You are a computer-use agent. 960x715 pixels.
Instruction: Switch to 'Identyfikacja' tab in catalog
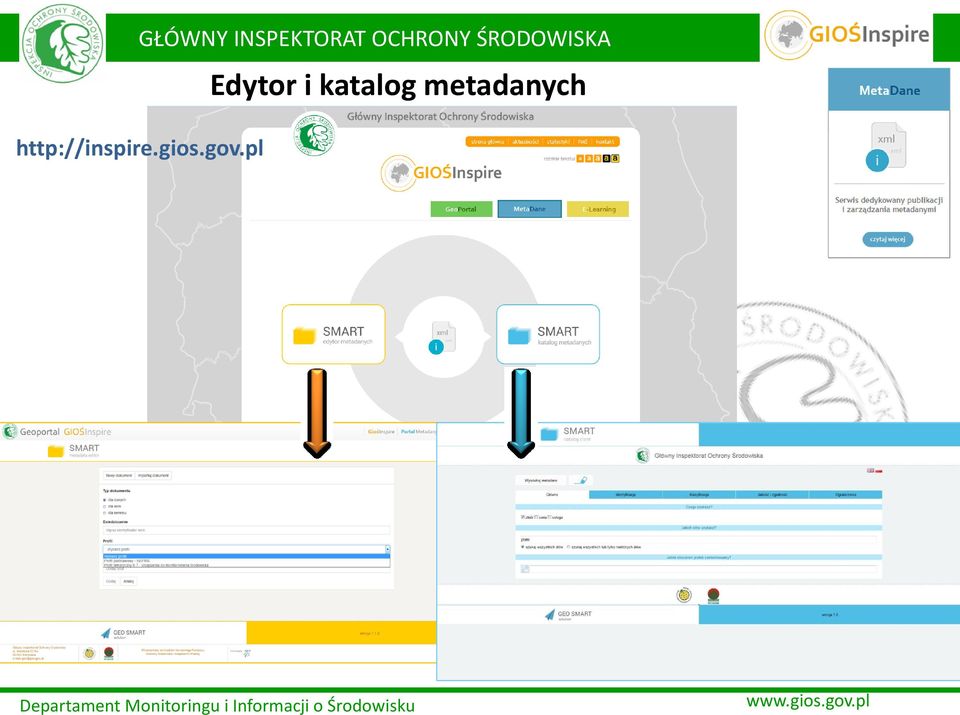(626, 495)
